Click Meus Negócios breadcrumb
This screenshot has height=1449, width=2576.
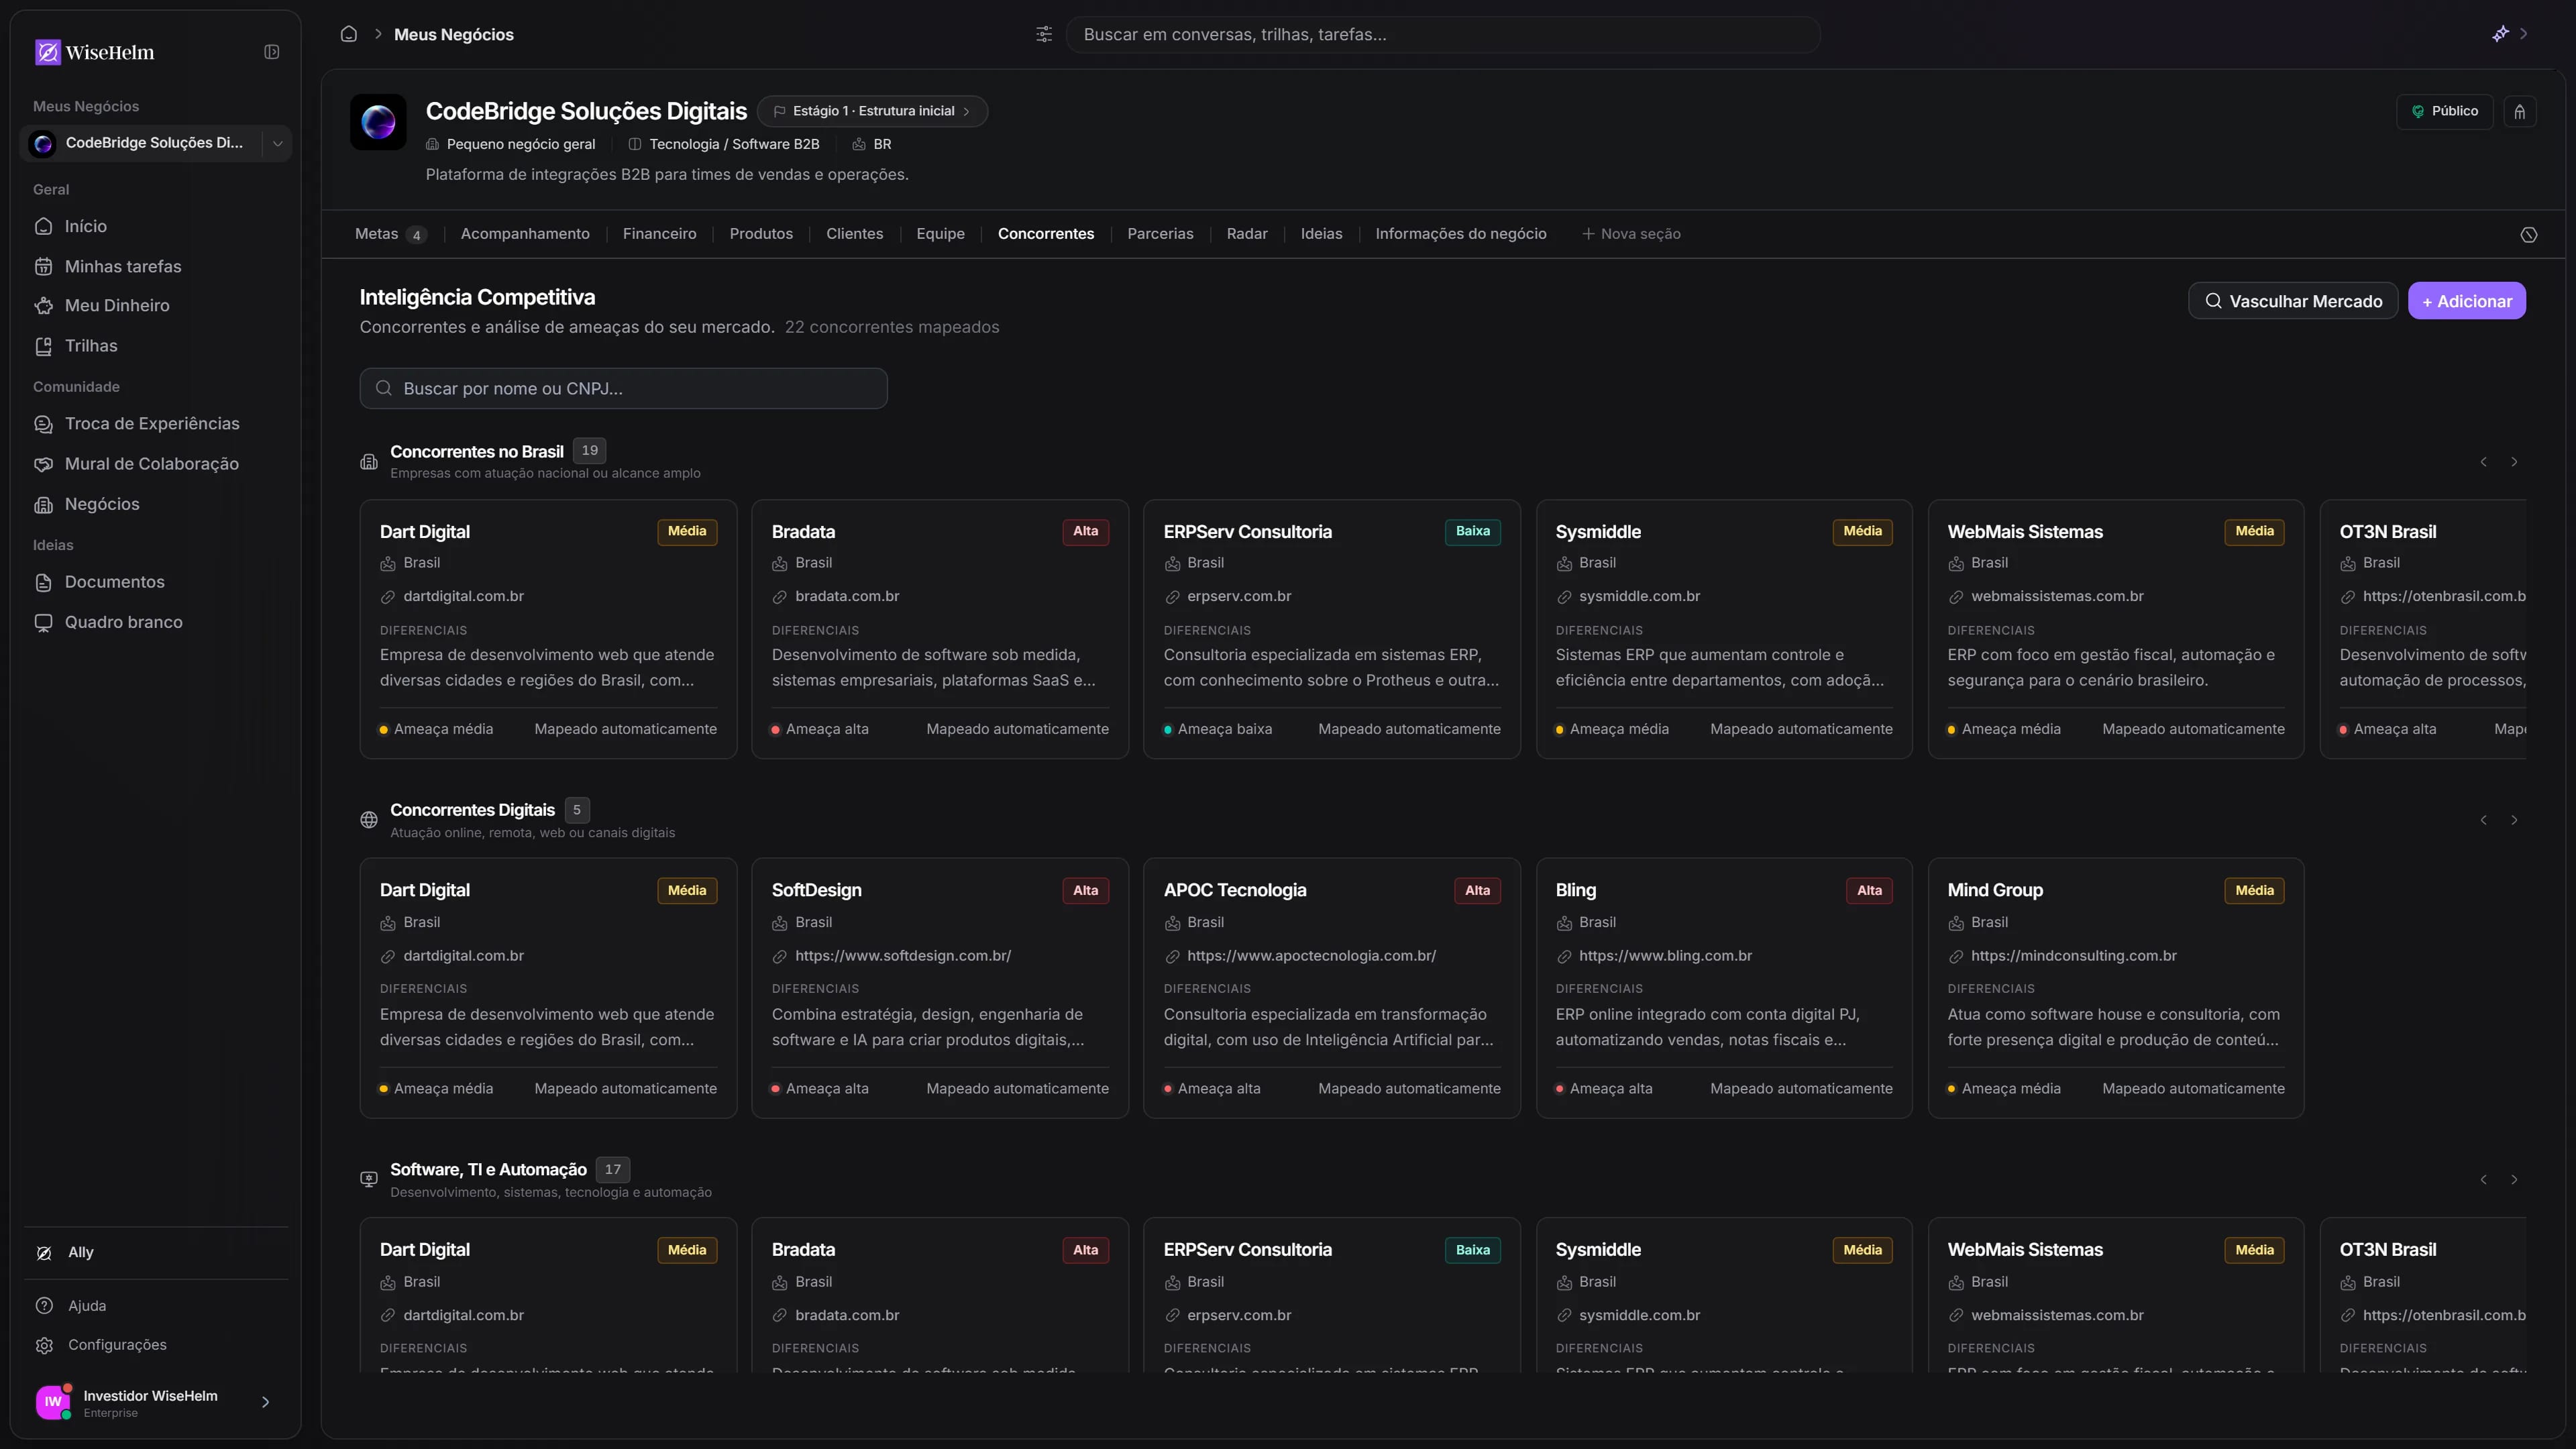[454, 34]
